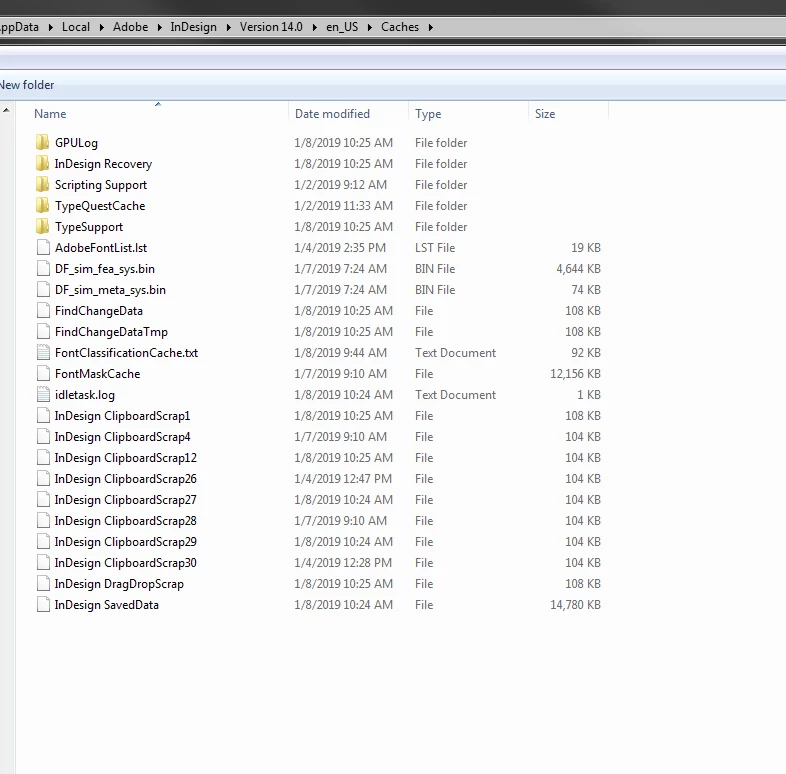The height and width of the screenshot is (774, 786).
Task: Click the InDesign DragDropScrap file icon
Action: [x=43, y=584]
